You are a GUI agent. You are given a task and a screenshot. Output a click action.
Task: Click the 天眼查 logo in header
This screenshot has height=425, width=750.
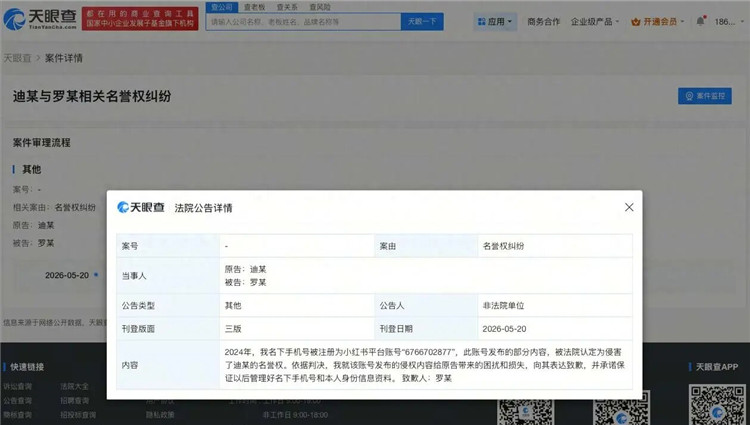[x=40, y=19]
